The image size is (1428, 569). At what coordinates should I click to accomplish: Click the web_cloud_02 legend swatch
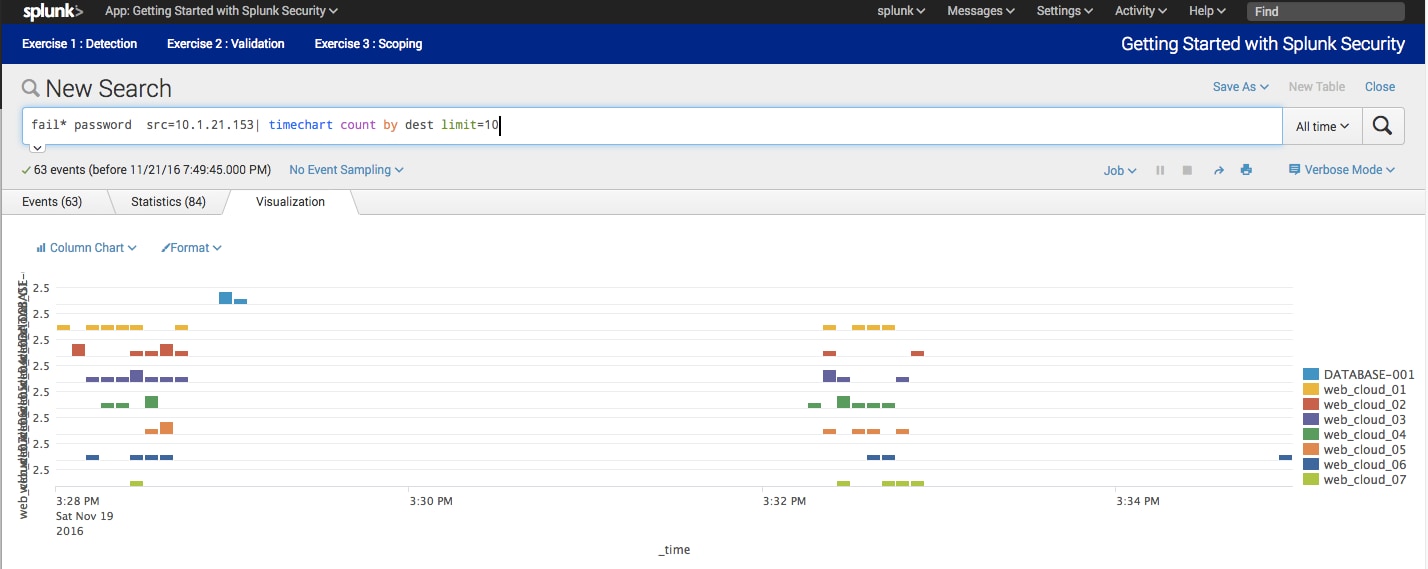[x=1311, y=405]
